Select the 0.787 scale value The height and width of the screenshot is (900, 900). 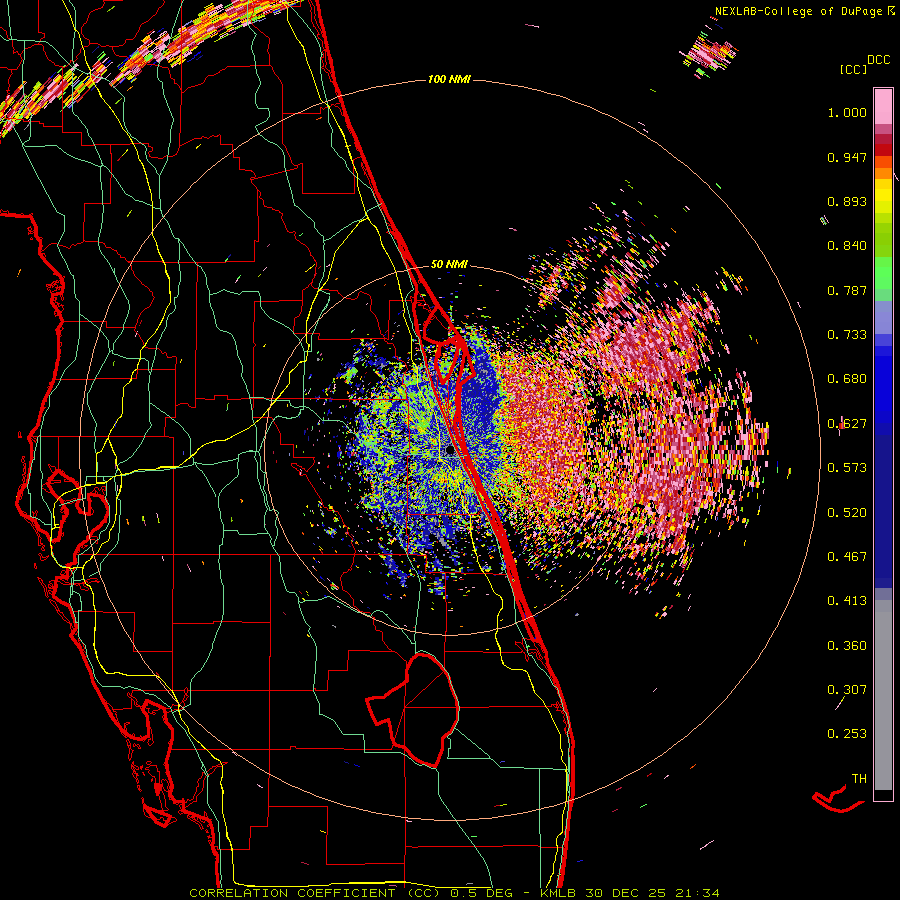click(x=847, y=290)
